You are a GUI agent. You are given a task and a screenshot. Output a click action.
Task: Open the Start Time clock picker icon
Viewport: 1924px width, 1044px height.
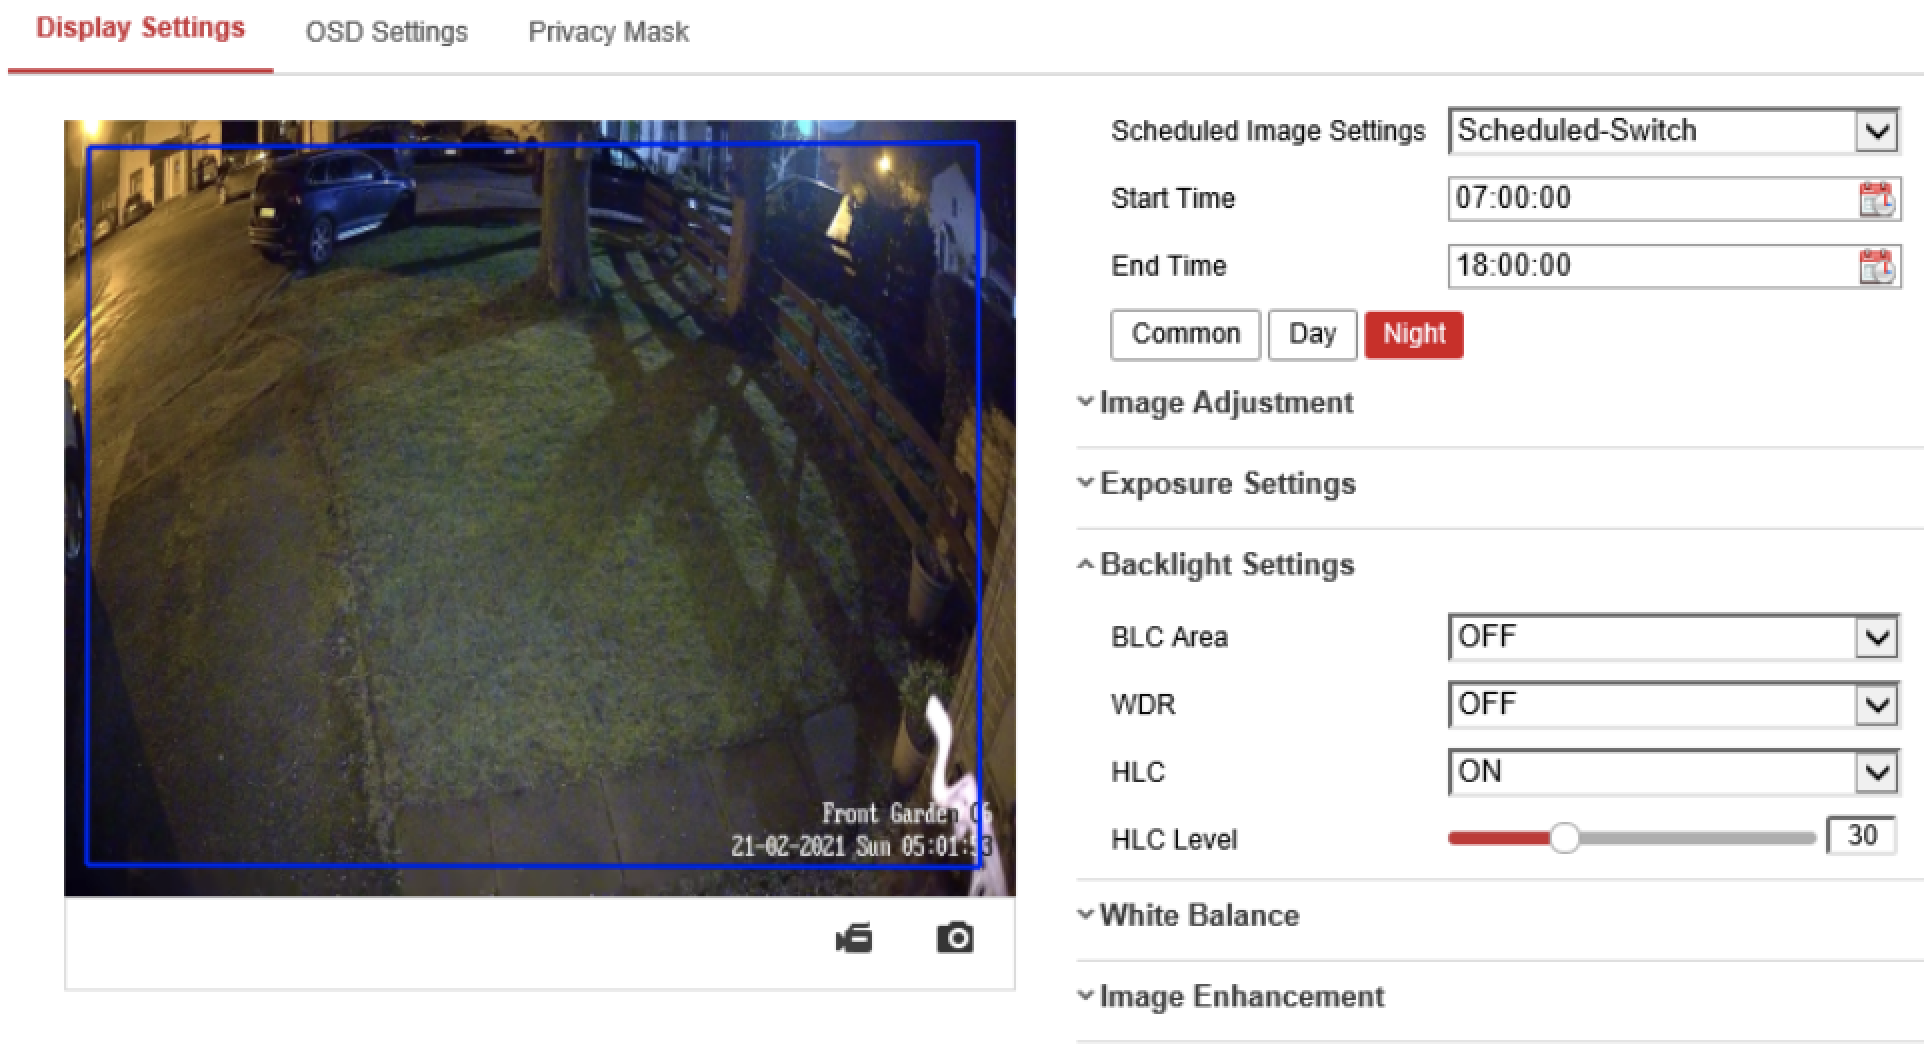tap(1876, 199)
